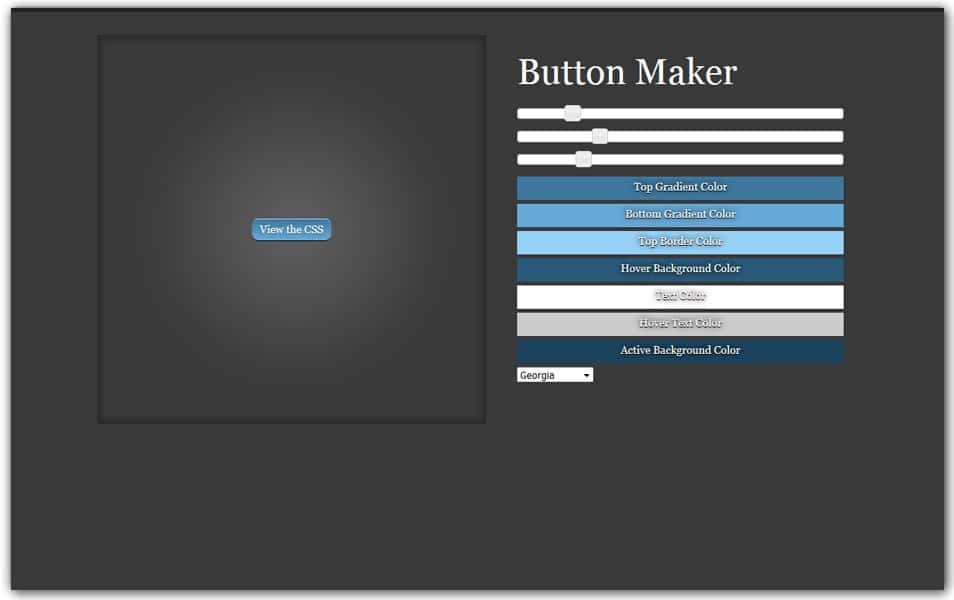Screen dimensions: 954x600
Task: Click the View the CSS preview button
Action: [290, 229]
